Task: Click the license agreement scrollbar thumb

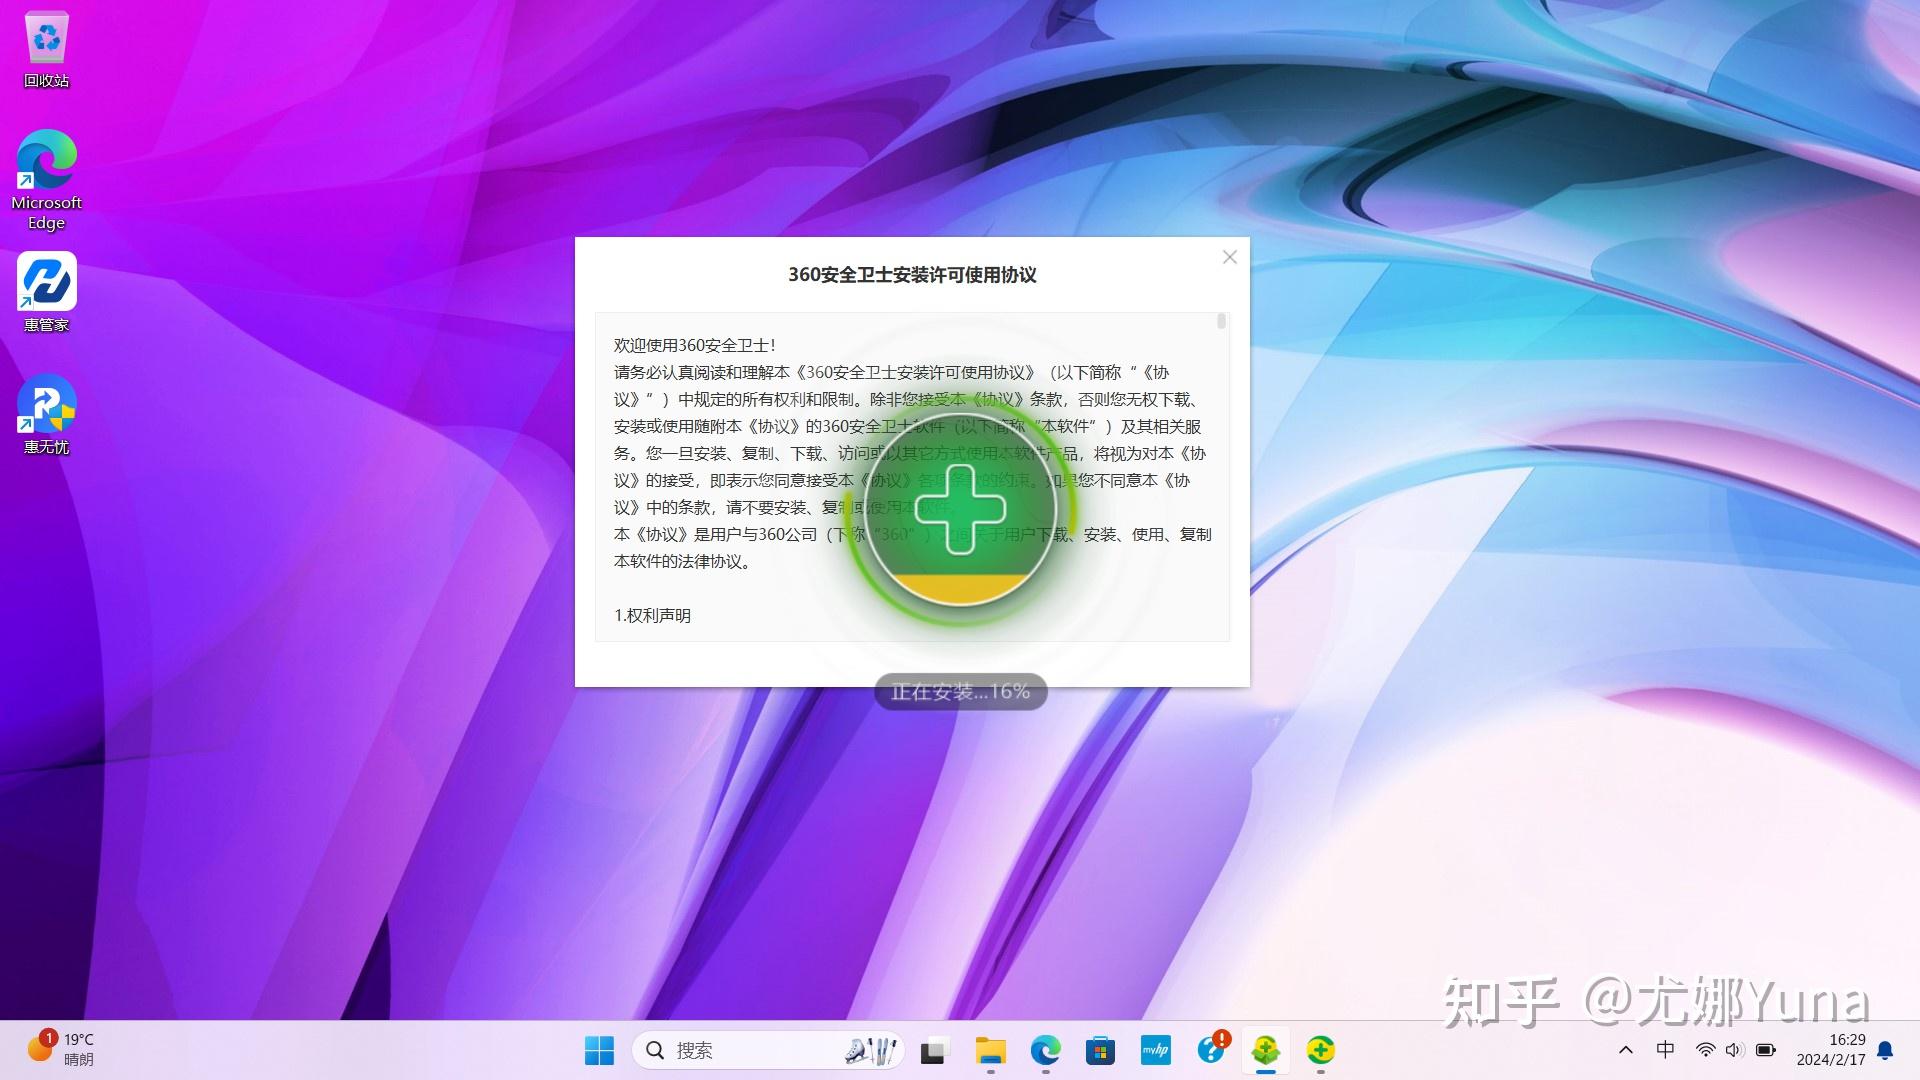Action: (x=1221, y=322)
